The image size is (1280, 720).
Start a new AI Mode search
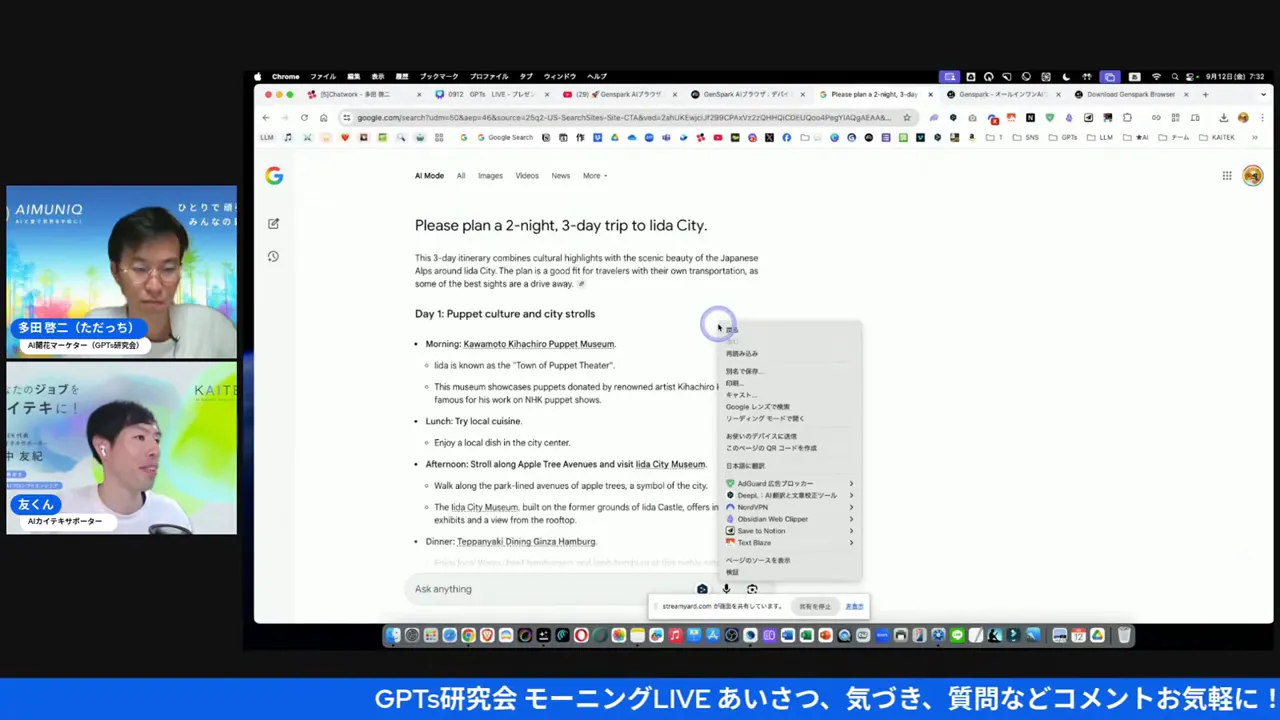(273, 224)
